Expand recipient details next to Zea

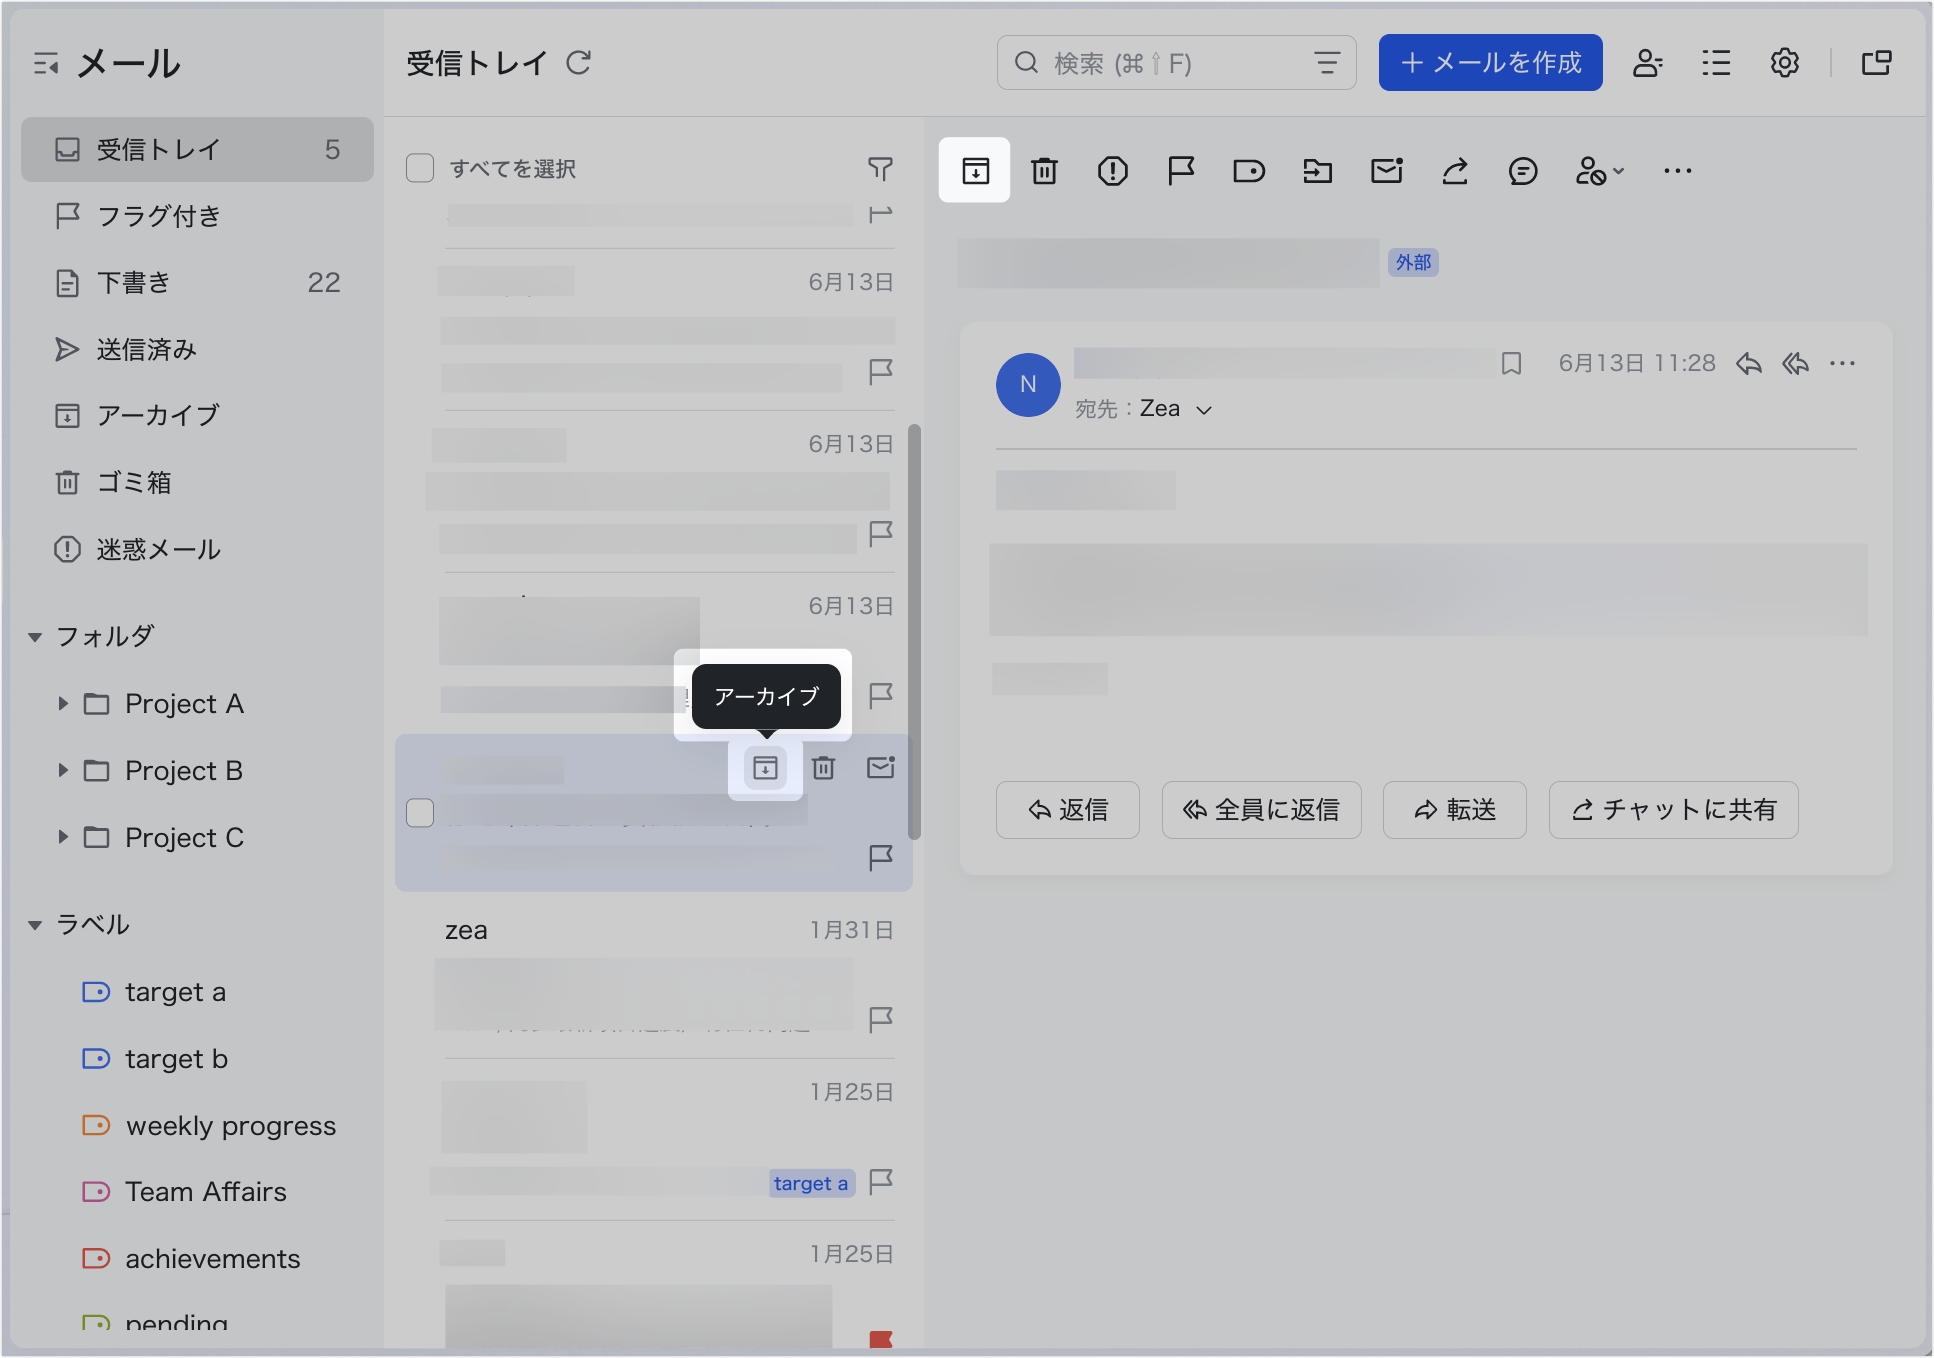[1204, 410]
